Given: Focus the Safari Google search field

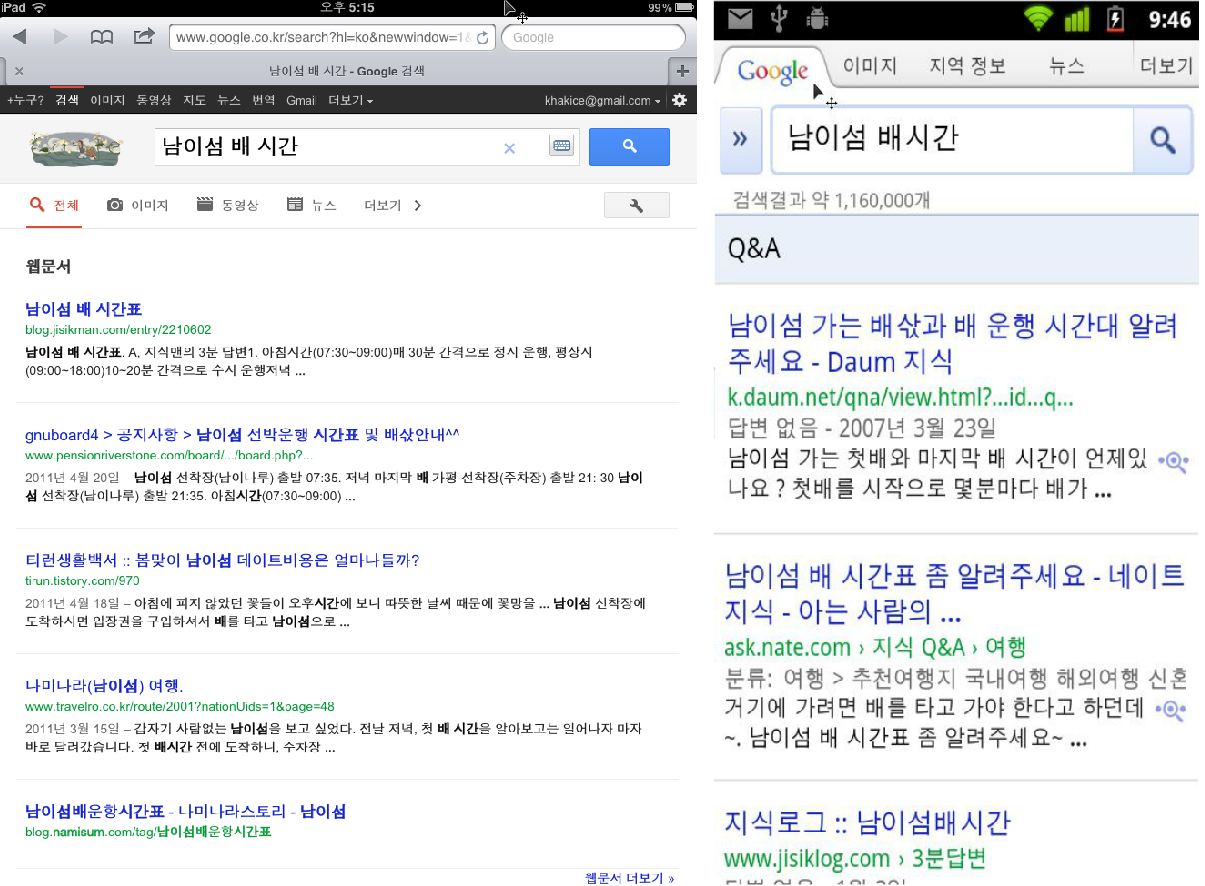Looking at the screenshot, I should [x=593, y=37].
